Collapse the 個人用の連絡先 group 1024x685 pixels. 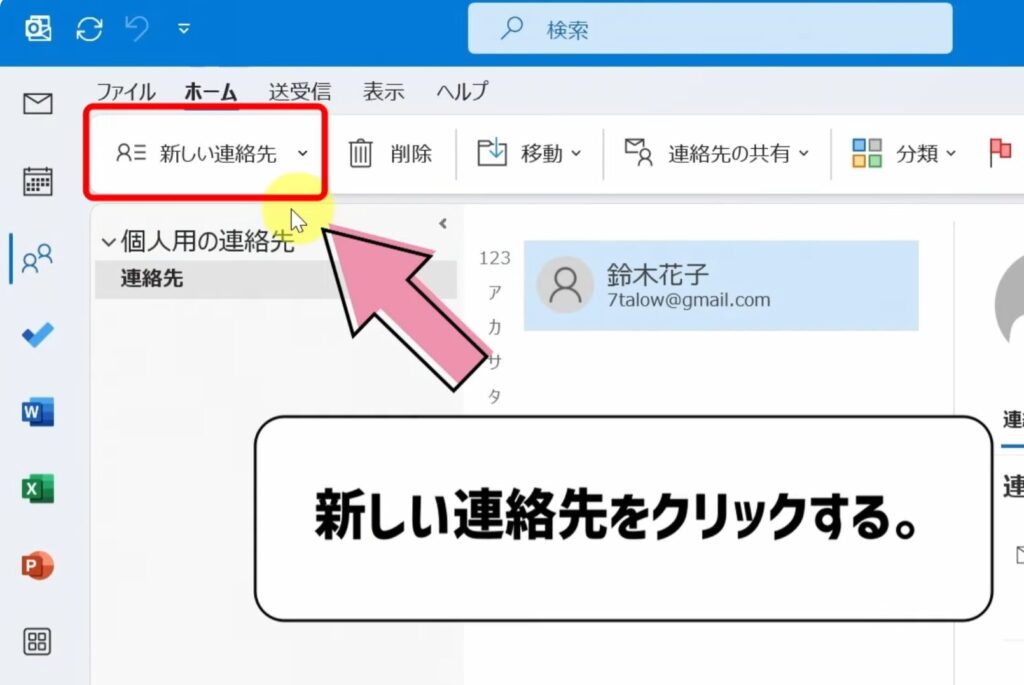click(x=109, y=240)
